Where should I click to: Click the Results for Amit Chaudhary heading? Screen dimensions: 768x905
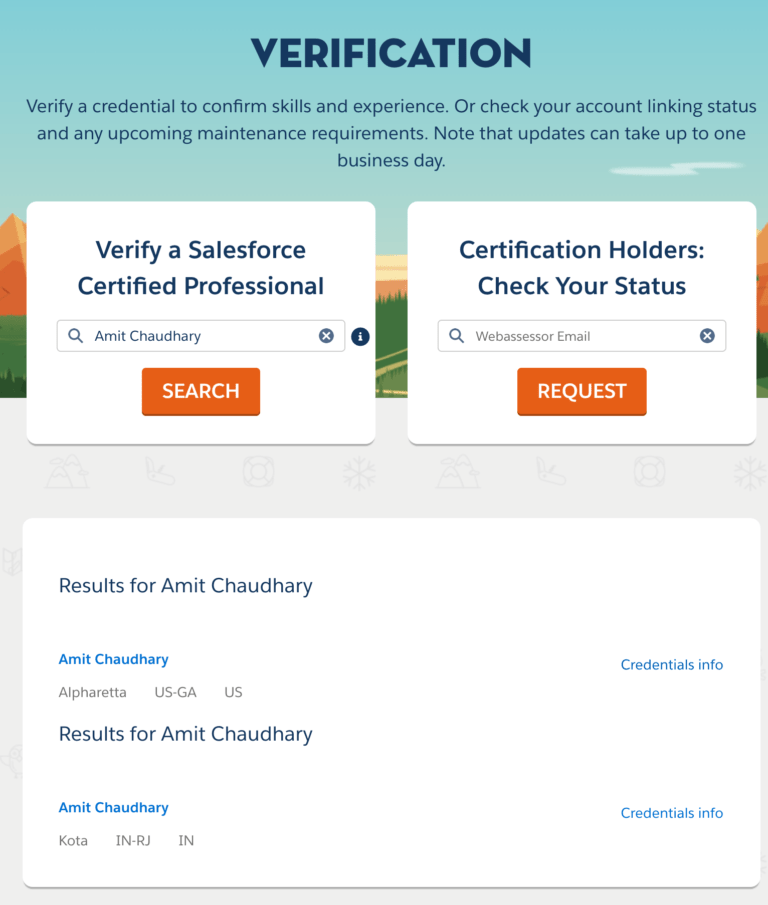click(185, 586)
